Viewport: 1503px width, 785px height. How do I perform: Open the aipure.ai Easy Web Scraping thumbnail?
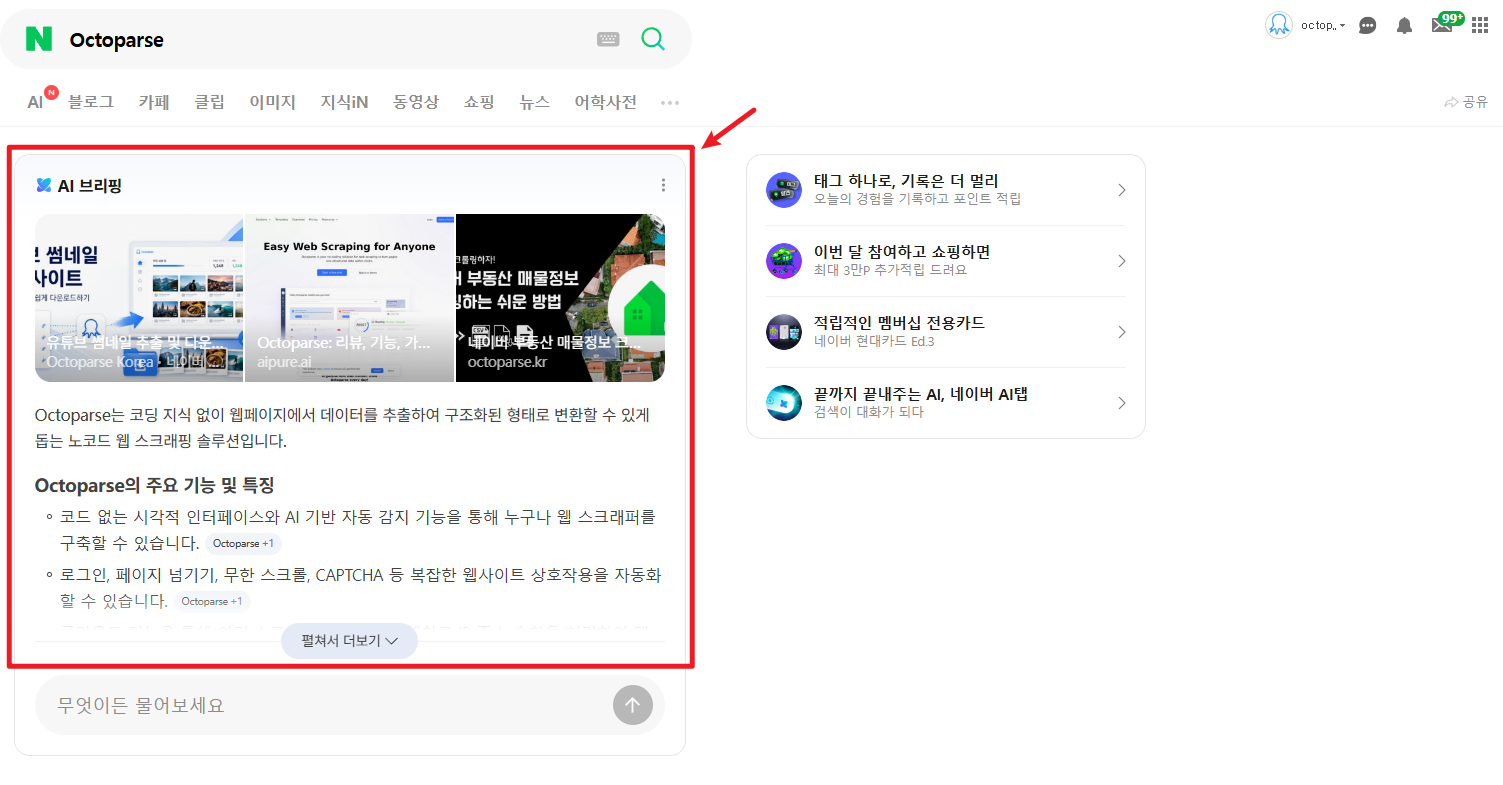350,298
